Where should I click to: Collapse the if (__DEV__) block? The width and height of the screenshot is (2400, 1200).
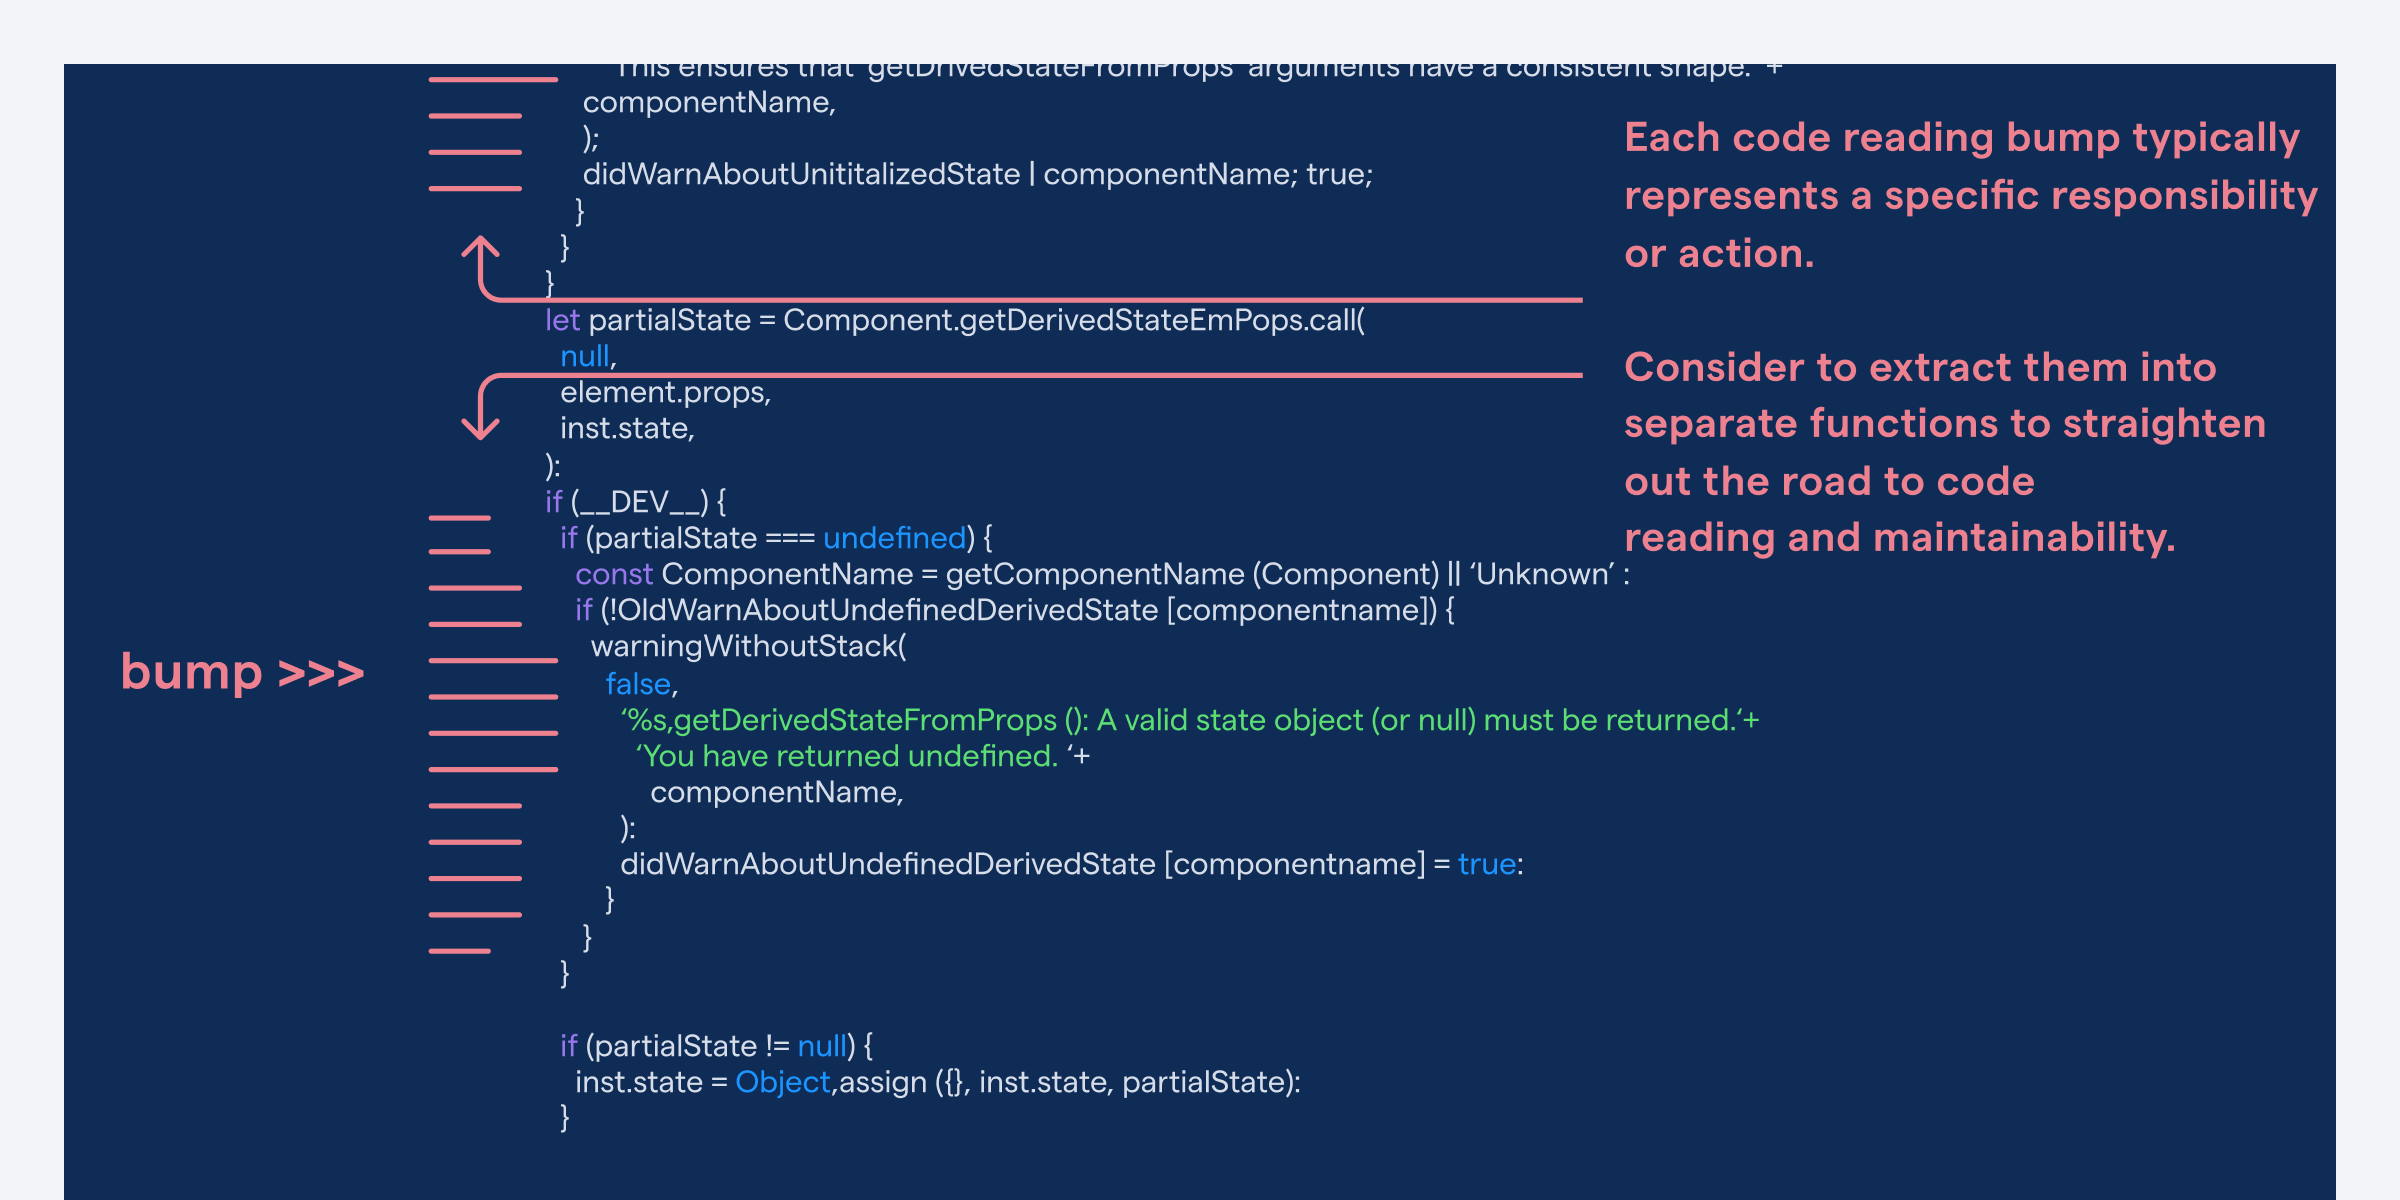(x=634, y=501)
